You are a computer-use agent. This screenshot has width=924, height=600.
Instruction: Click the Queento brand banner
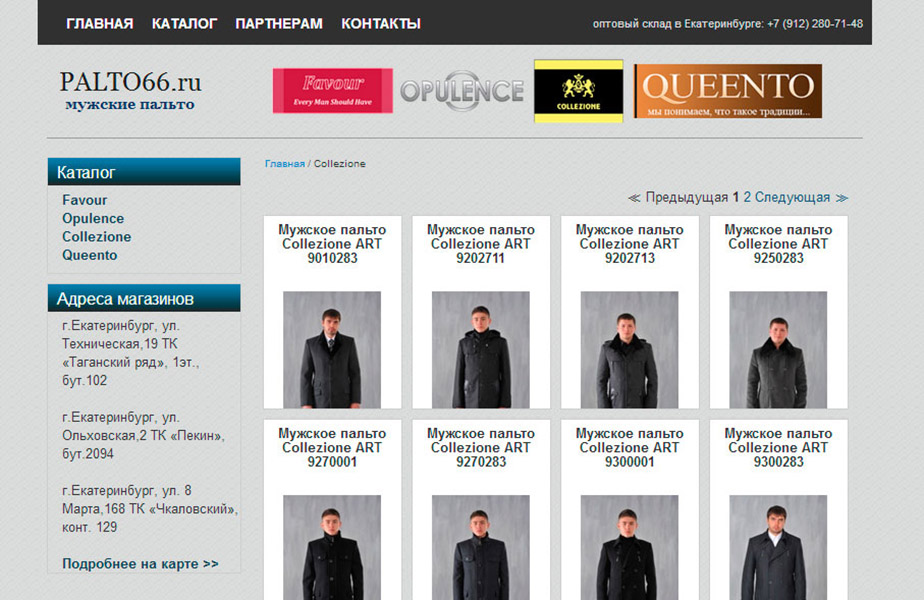click(728, 91)
